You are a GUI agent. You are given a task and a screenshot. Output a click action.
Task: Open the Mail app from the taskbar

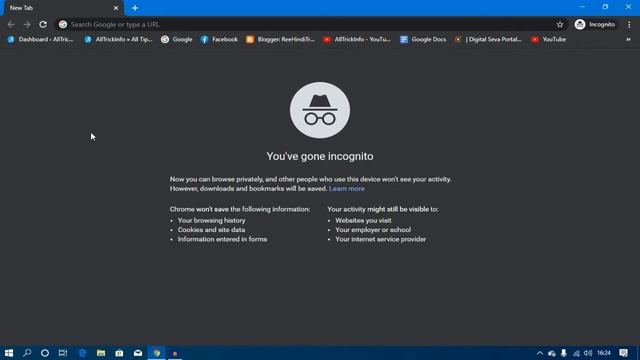(x=138, y=353)
